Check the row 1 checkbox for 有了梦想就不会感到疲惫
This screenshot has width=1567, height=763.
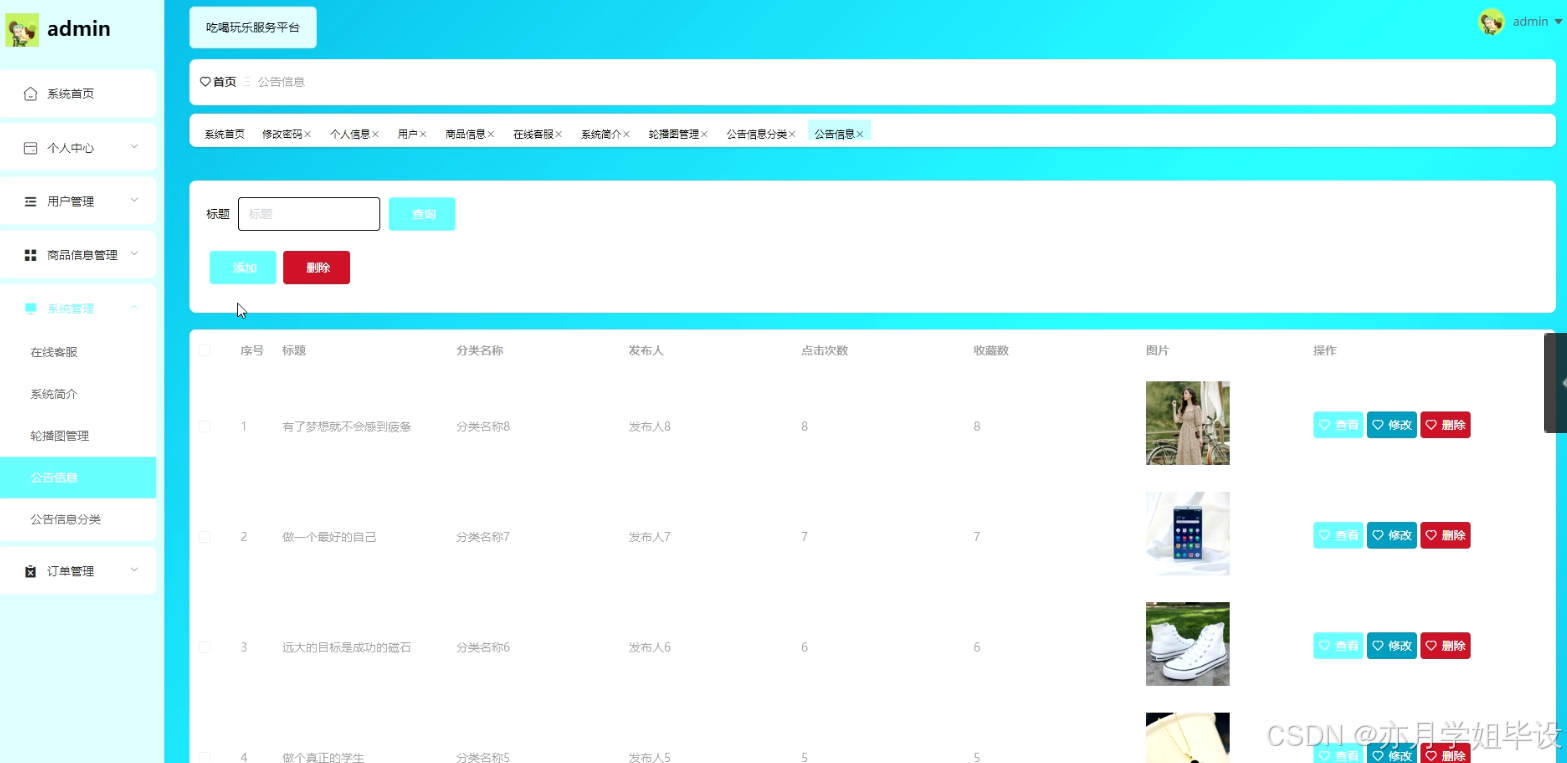tap(205, 426)
